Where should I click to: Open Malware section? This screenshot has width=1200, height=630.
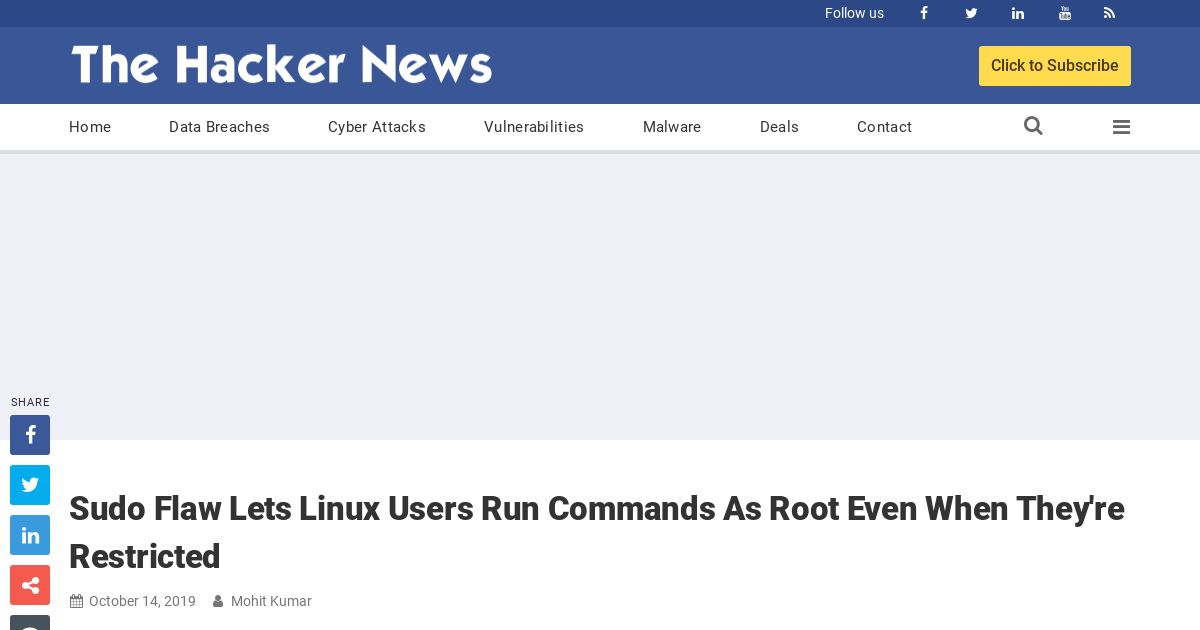(x=672, y=127)
